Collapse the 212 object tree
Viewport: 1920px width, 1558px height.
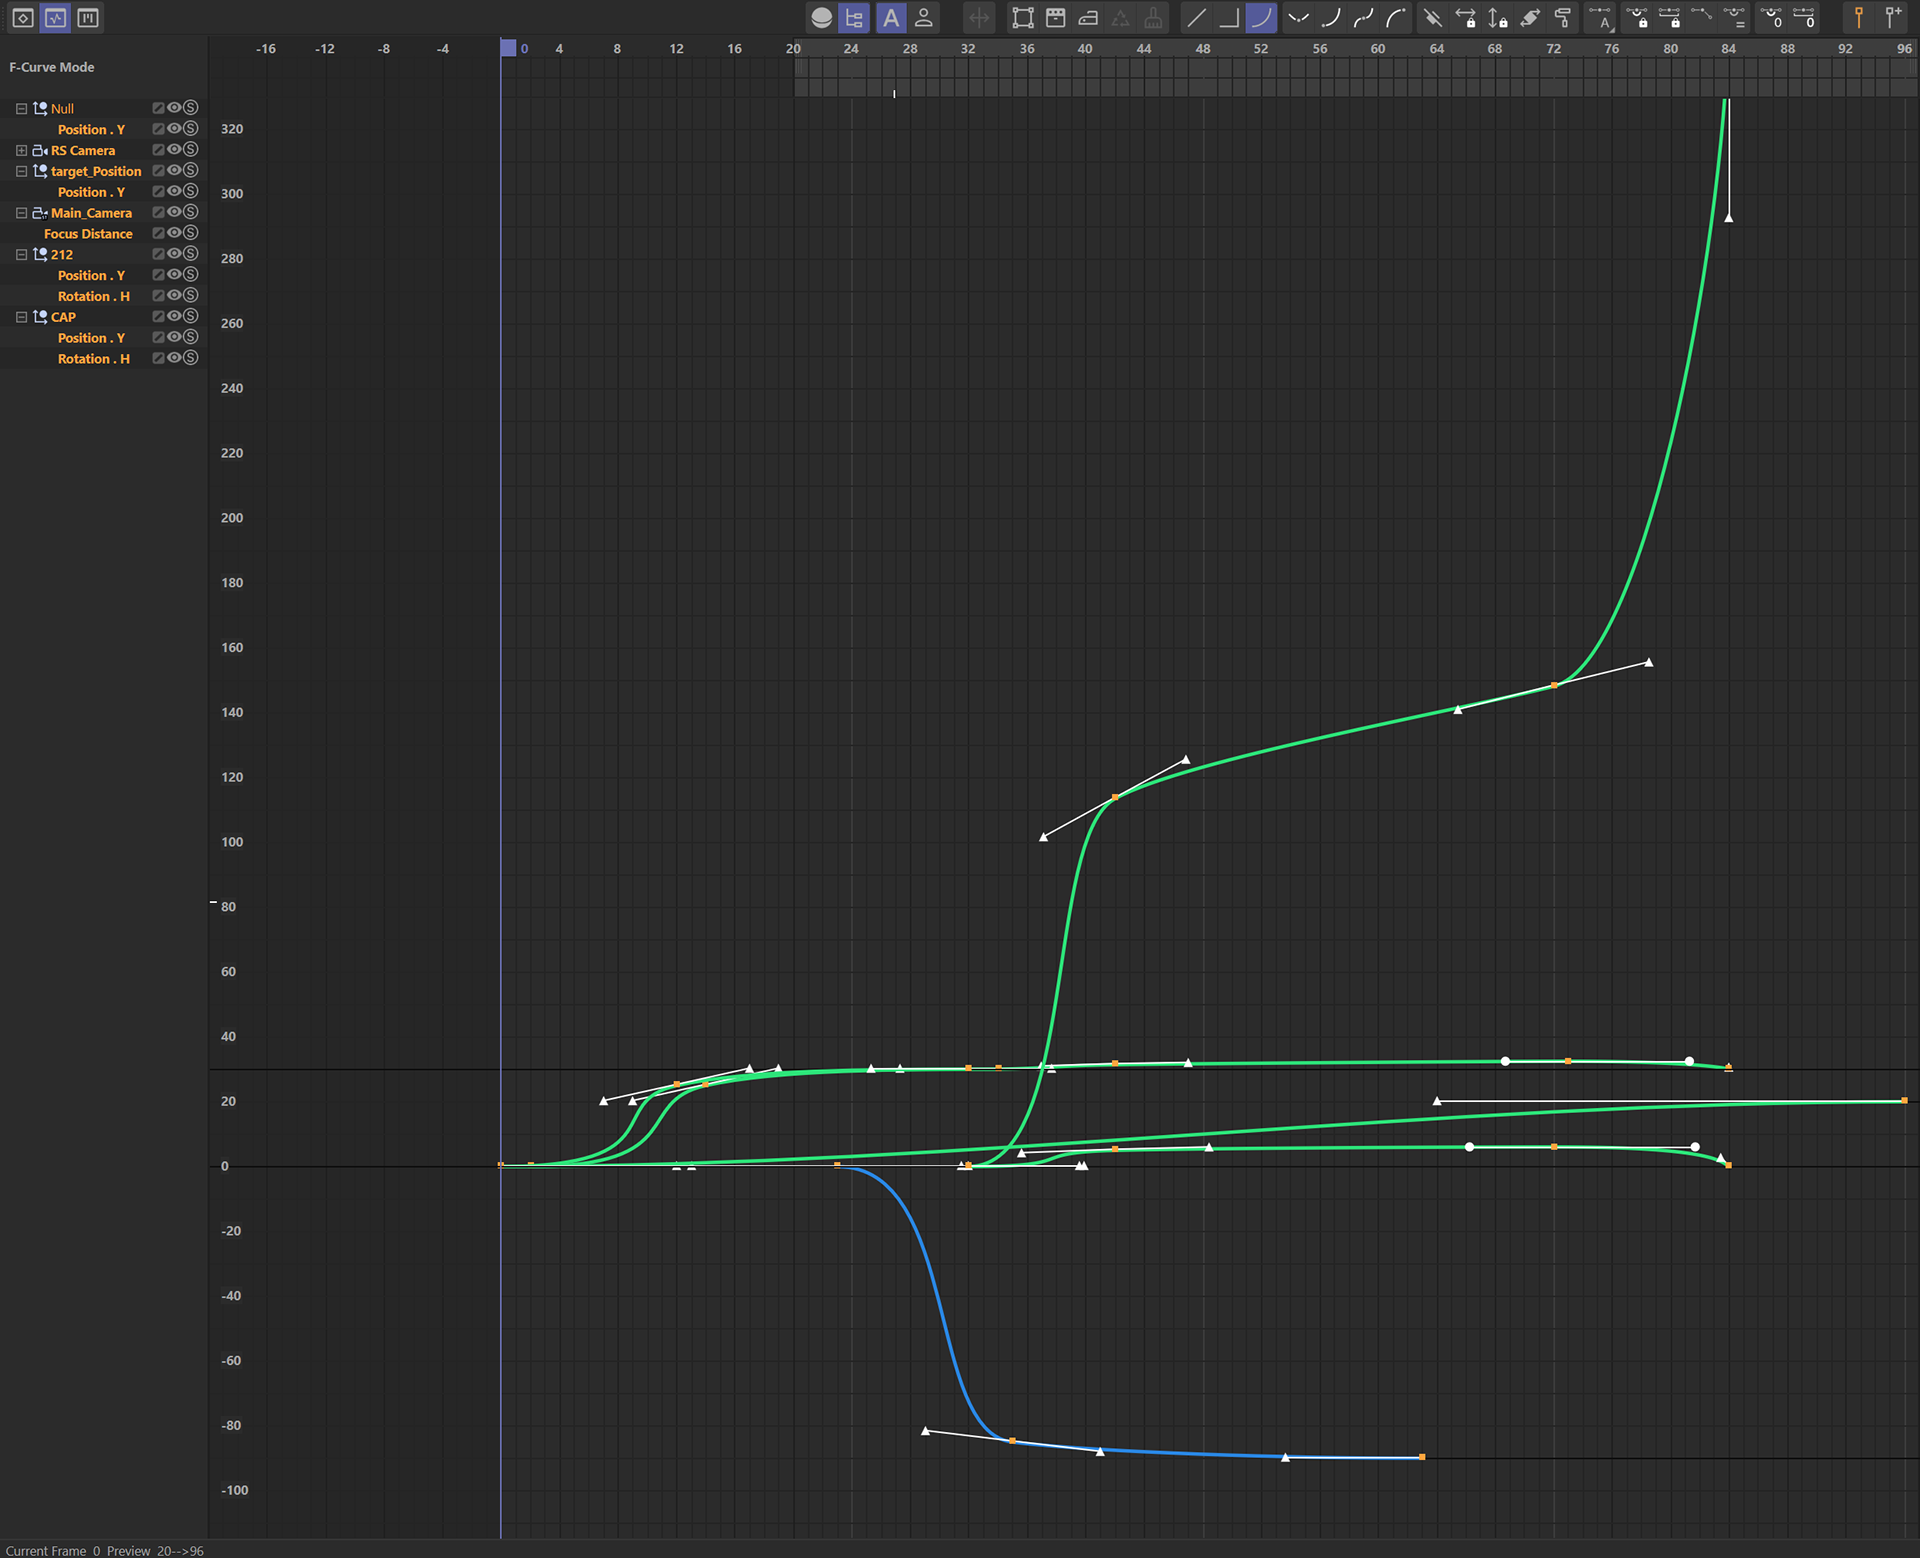[21, 255]
